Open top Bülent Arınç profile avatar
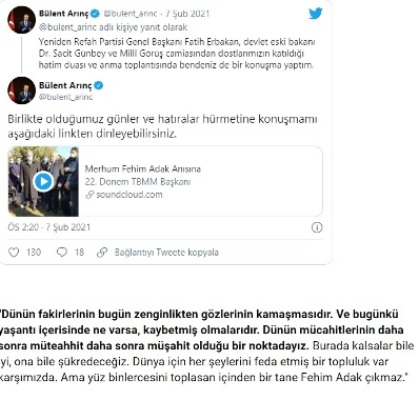The image size is (418, 400). (x=22, y=20)
